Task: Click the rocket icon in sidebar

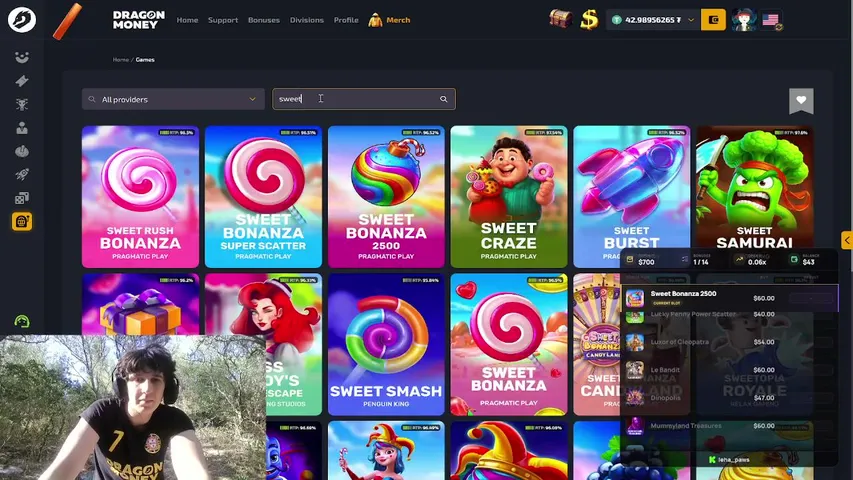Action: pyautogui.click(x=22, y=174)
